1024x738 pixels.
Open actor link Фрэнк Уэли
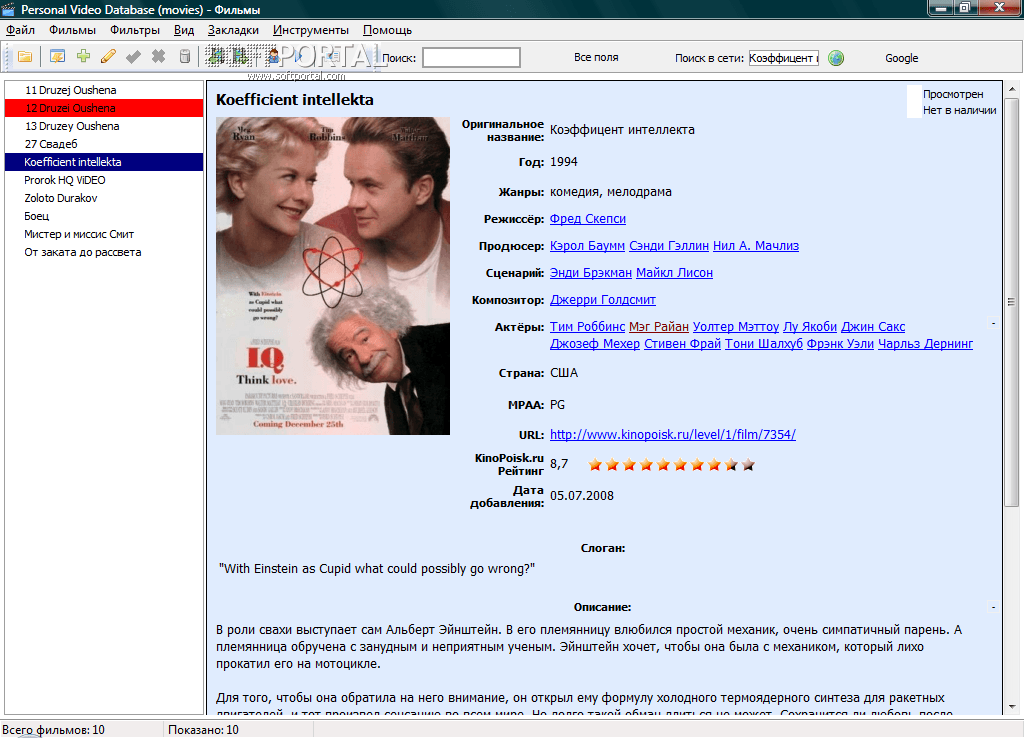click(840, 344)
